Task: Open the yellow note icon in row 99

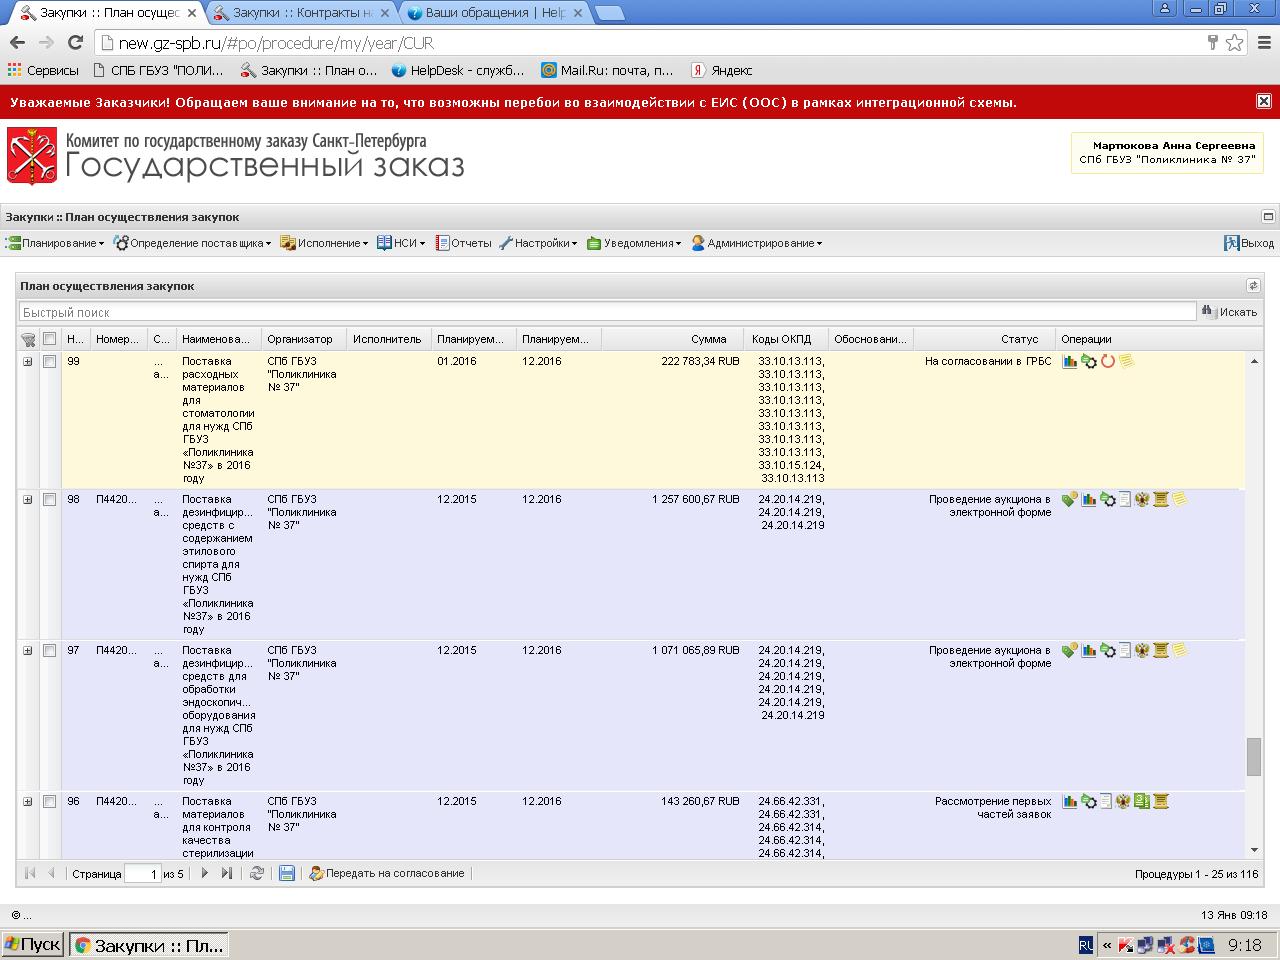Action: pos(1126,361)
